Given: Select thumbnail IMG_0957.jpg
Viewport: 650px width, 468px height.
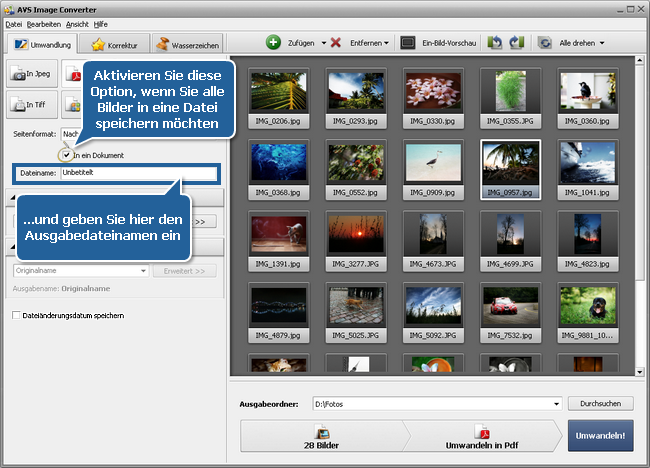Looking at the screenshot, I should pyautogui.click(x=510, y=170).
